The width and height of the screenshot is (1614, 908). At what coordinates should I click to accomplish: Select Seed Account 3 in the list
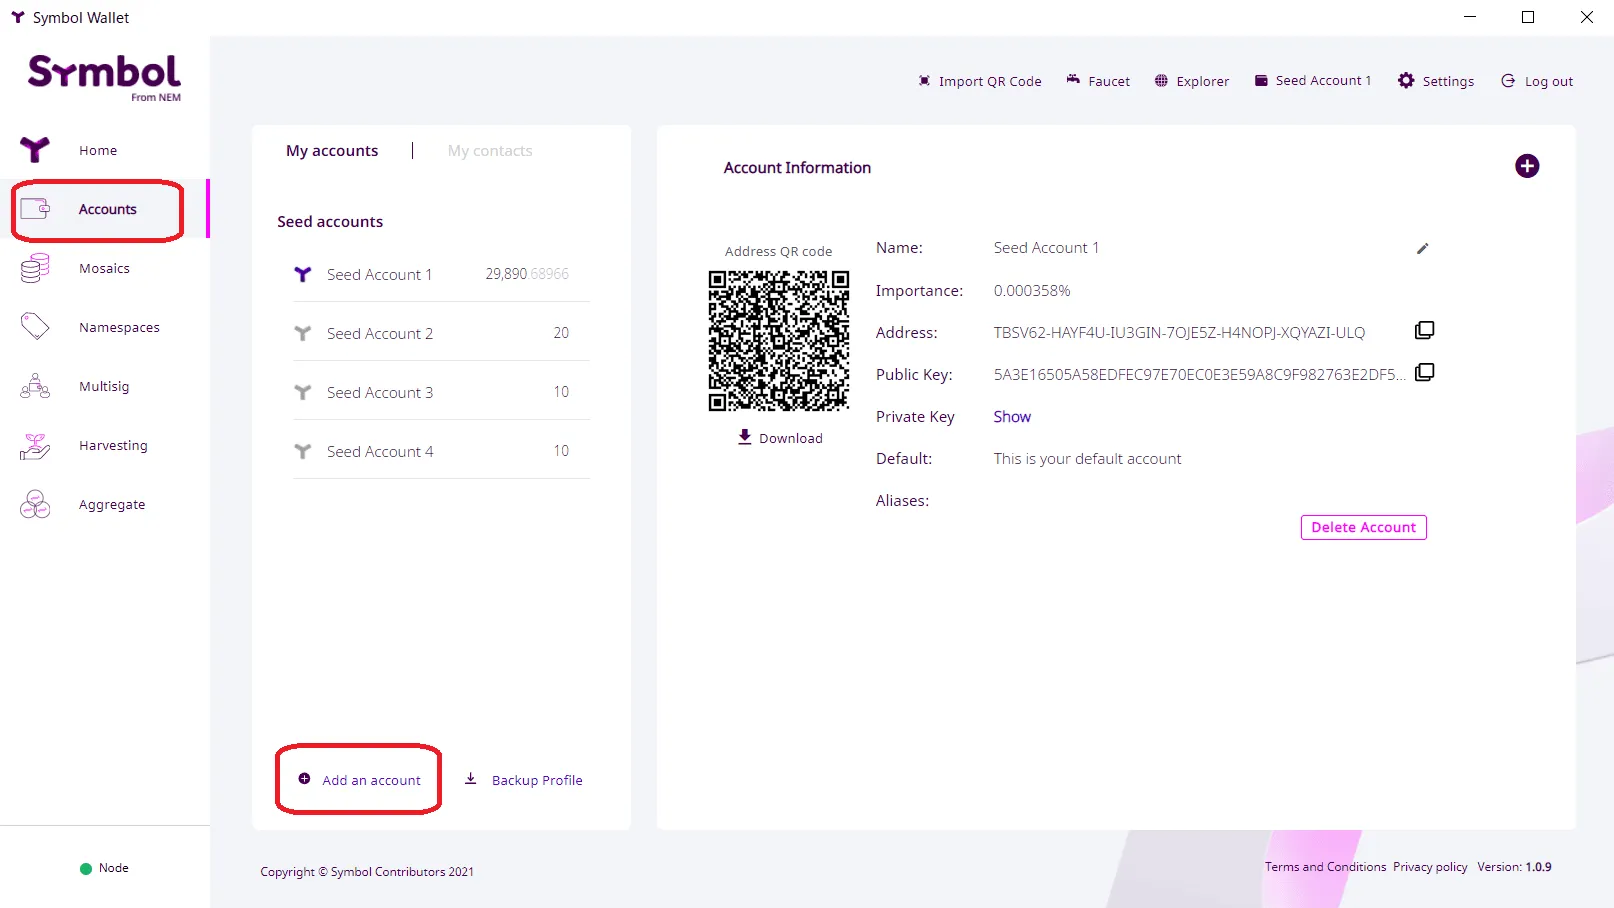point(379,392)
